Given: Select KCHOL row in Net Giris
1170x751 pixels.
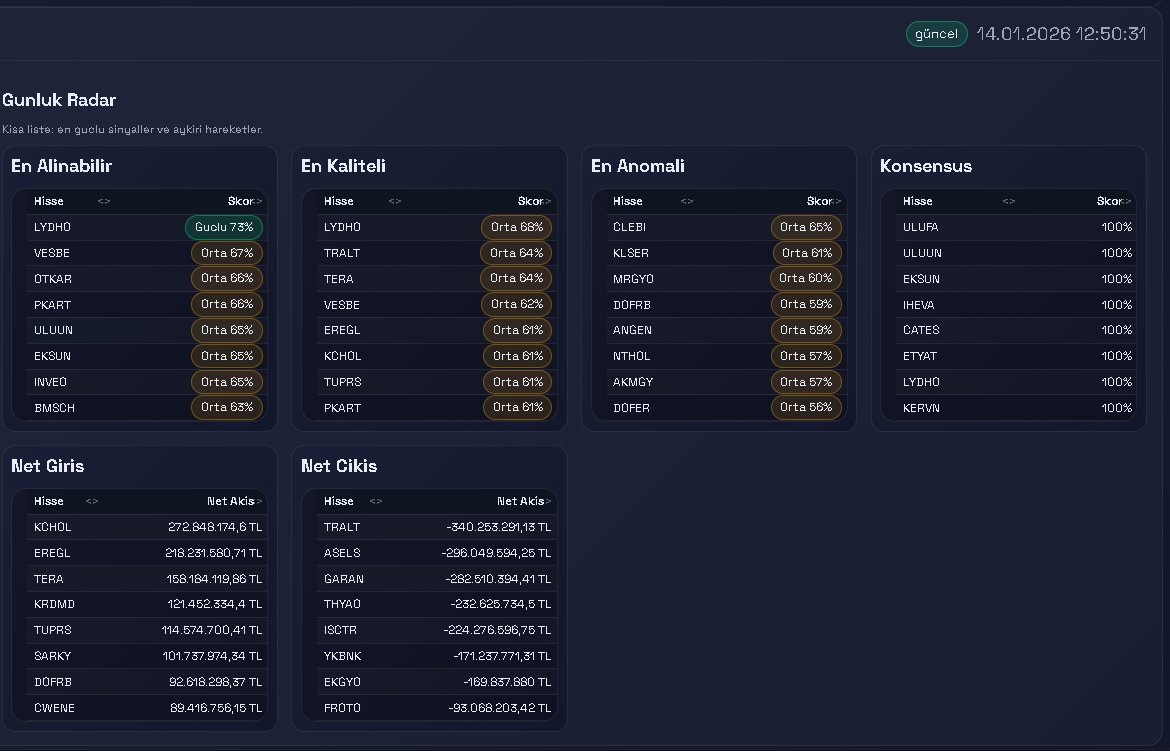Looking at the screenshot, I should click(147, 527).
